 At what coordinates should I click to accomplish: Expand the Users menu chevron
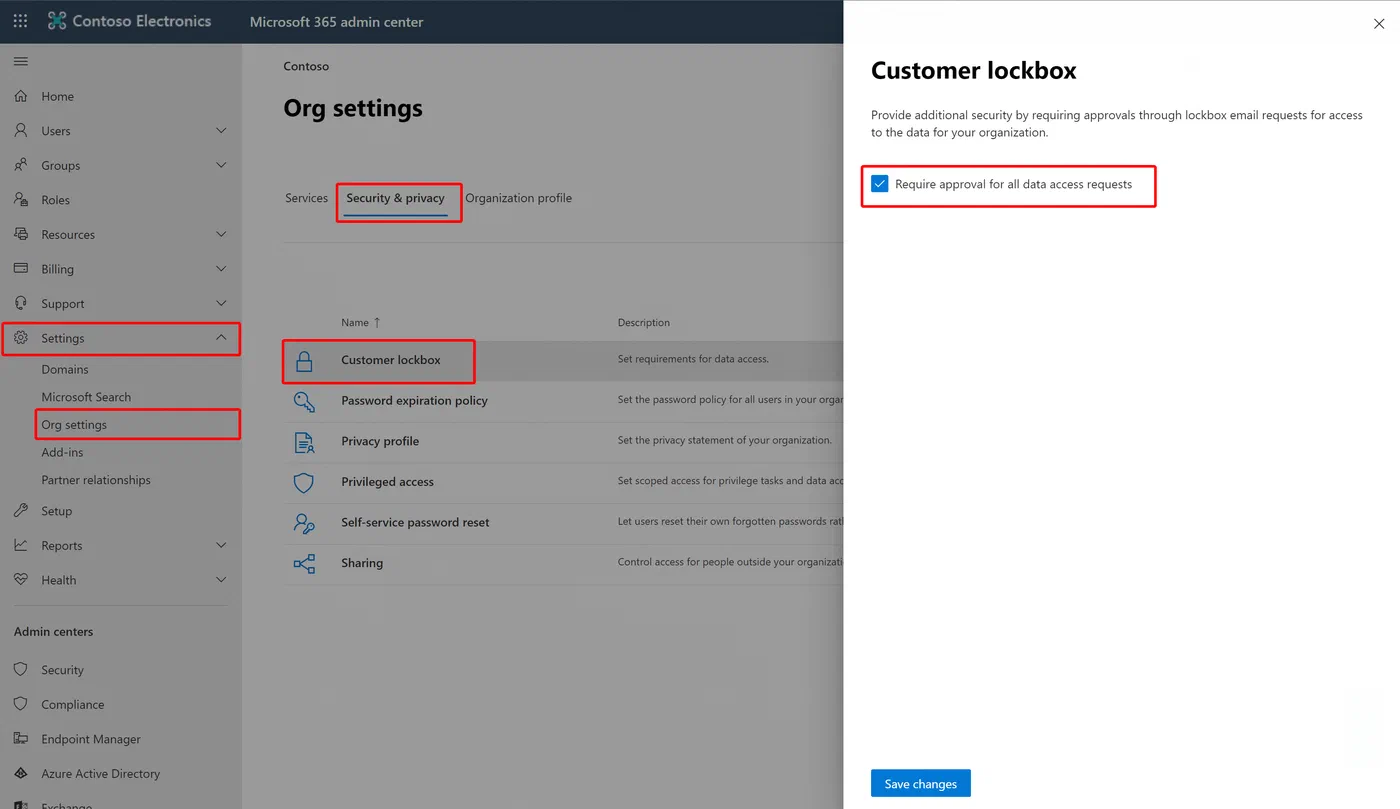tap(221, 131)
